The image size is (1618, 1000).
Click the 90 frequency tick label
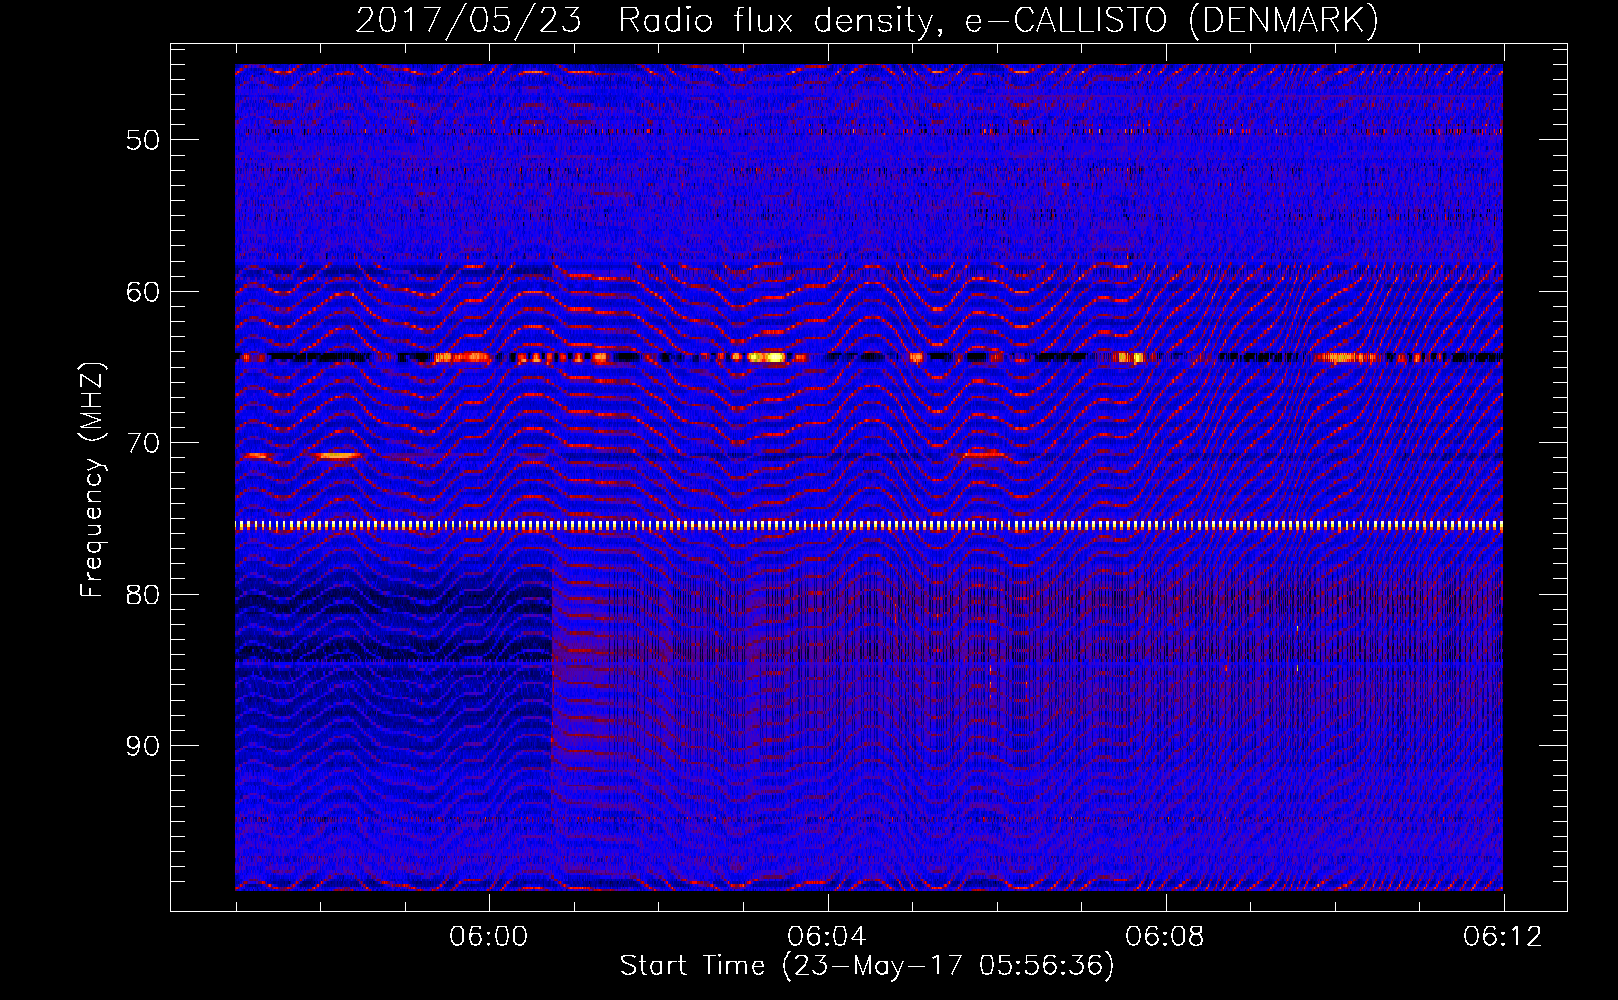coord(143,746)
